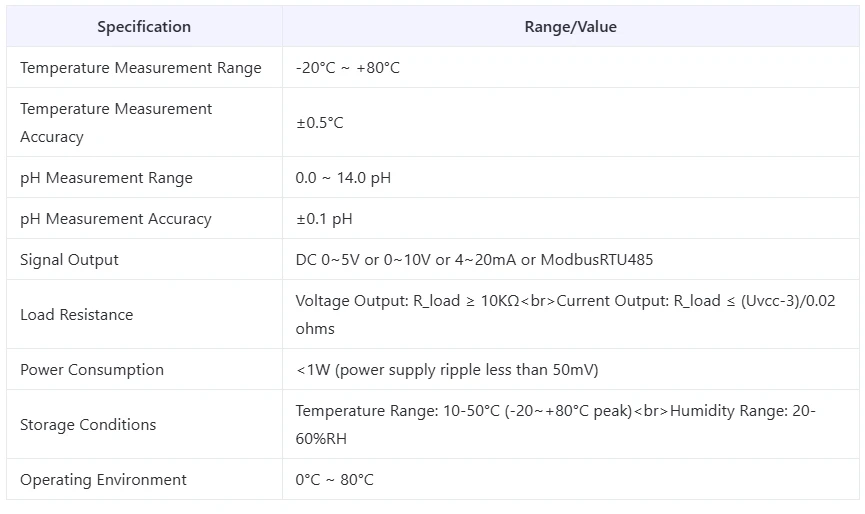Select the Operating Environment label cell

103,480
